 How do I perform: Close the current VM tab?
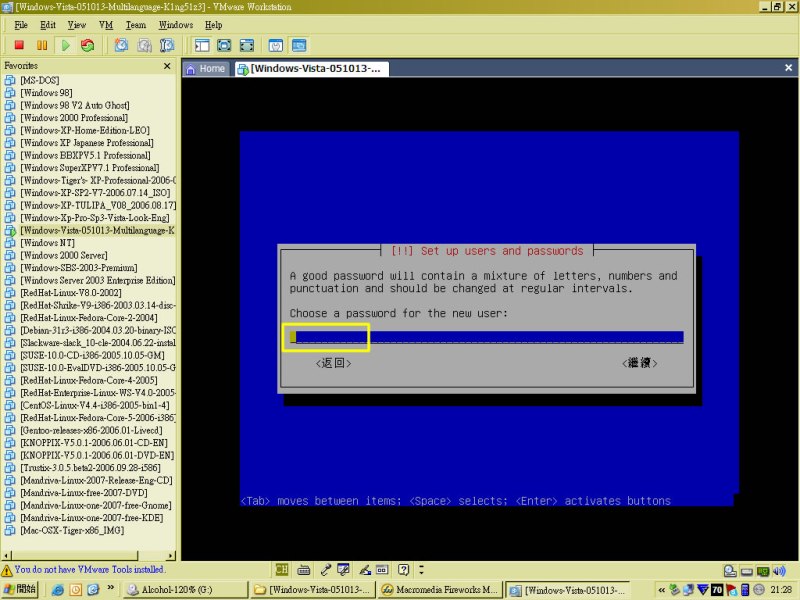[x=788, y=68]
